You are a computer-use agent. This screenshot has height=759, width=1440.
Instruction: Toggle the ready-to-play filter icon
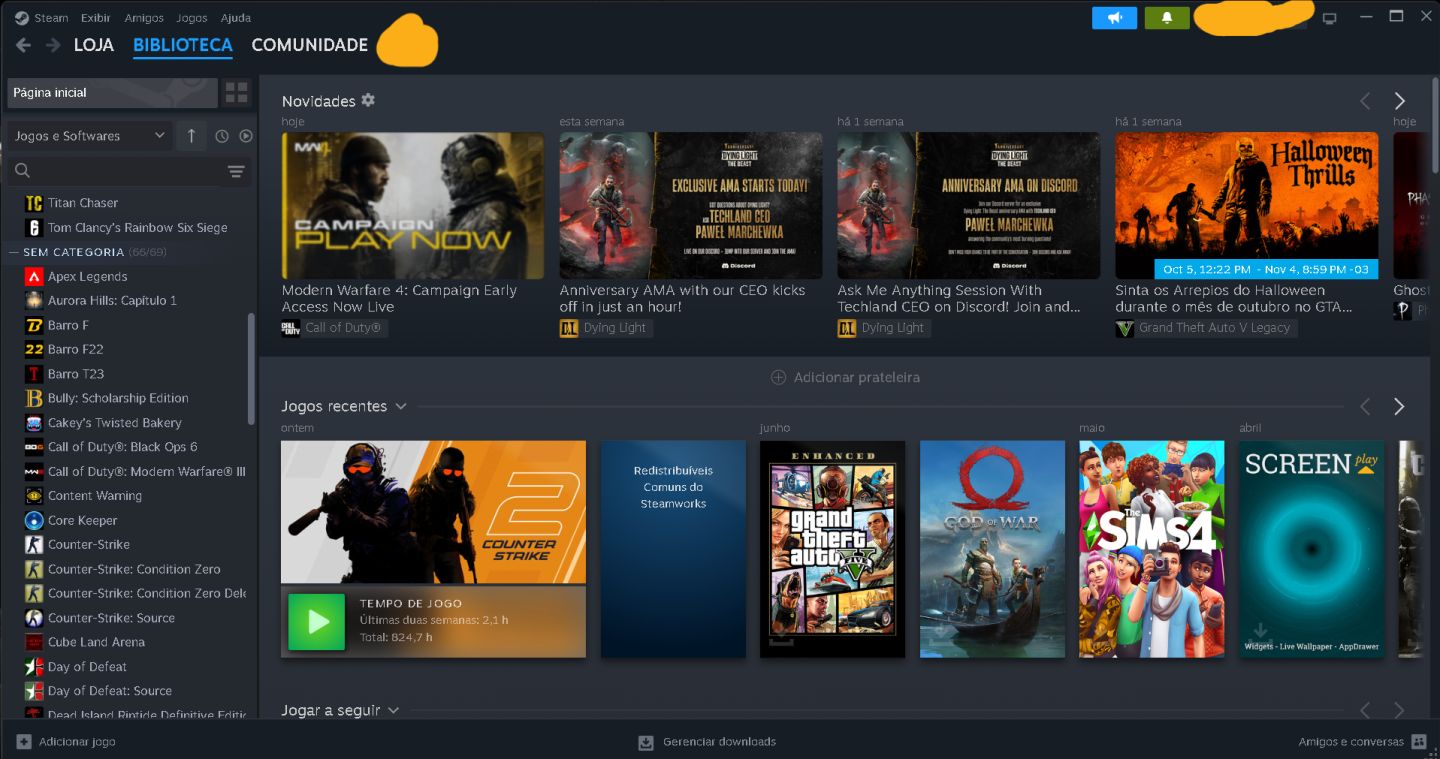click(x=246, y=136)
